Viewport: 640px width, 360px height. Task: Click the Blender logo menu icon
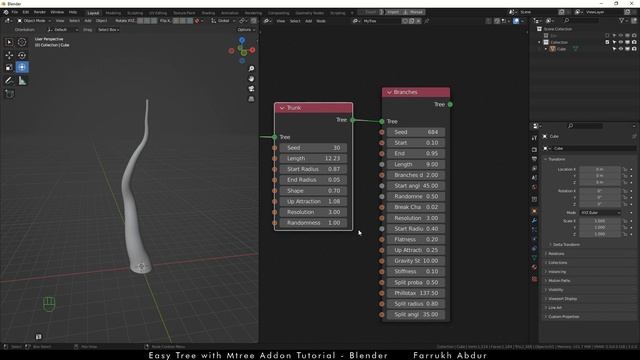pos(6,12)
